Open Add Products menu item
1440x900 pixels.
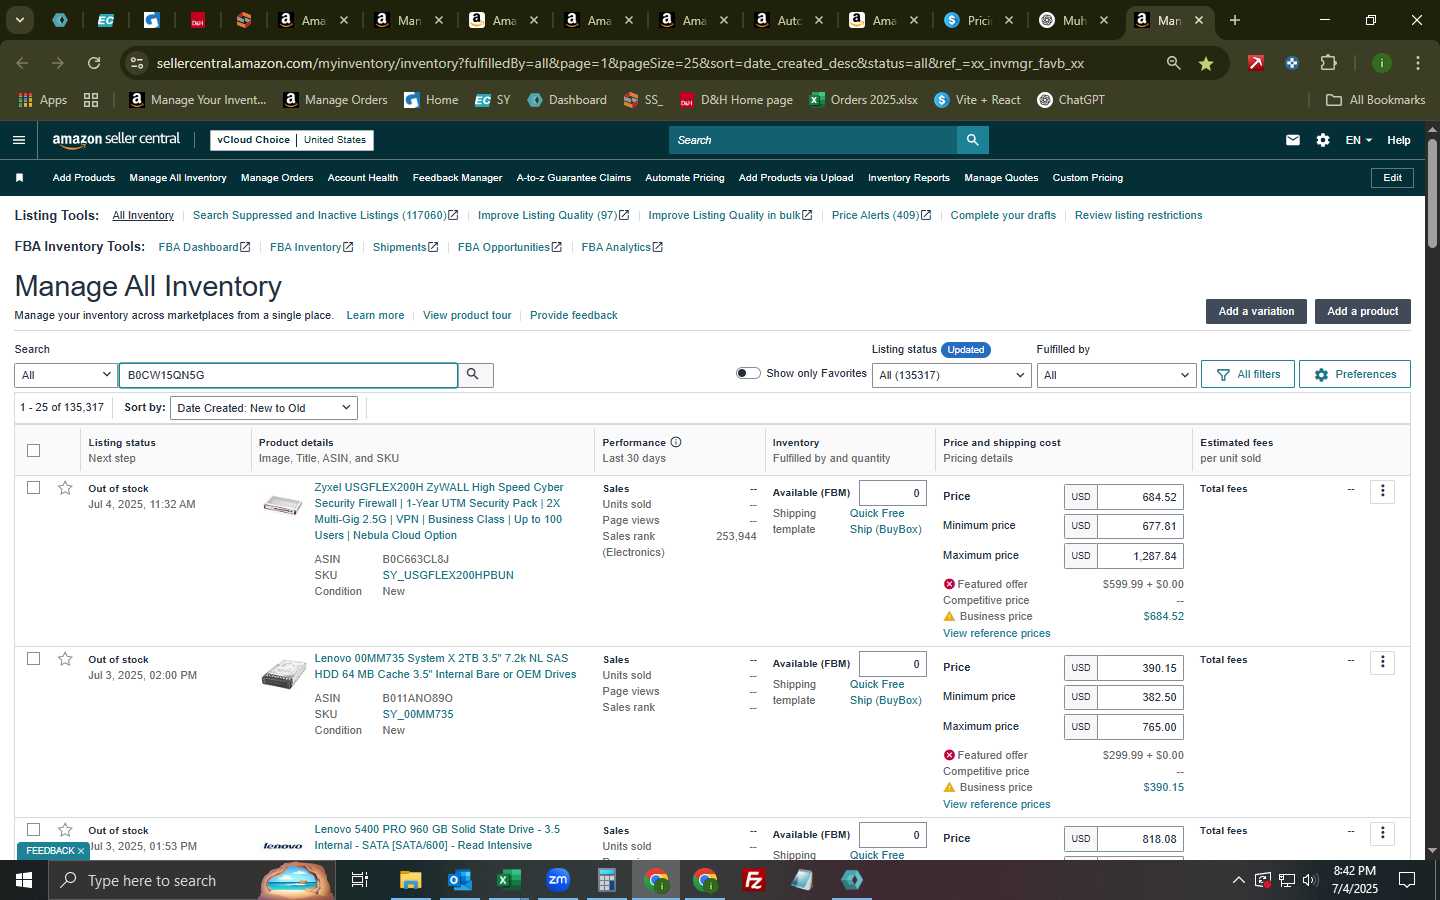click(x=83, y=178)
